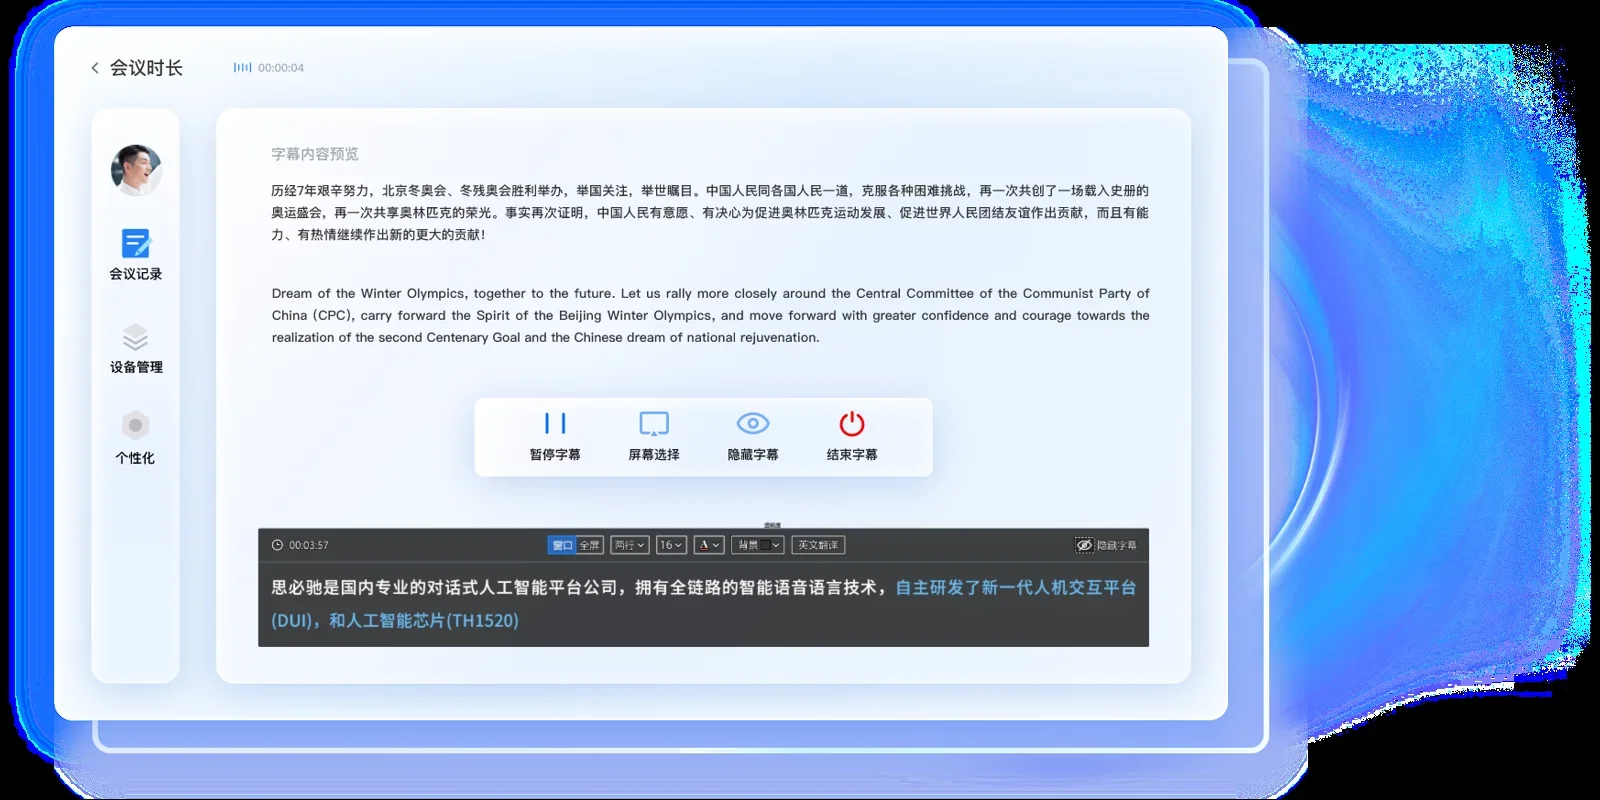
Task: Click the audio waveform indicator beside 00:00:04
Action: coord(242,68)
